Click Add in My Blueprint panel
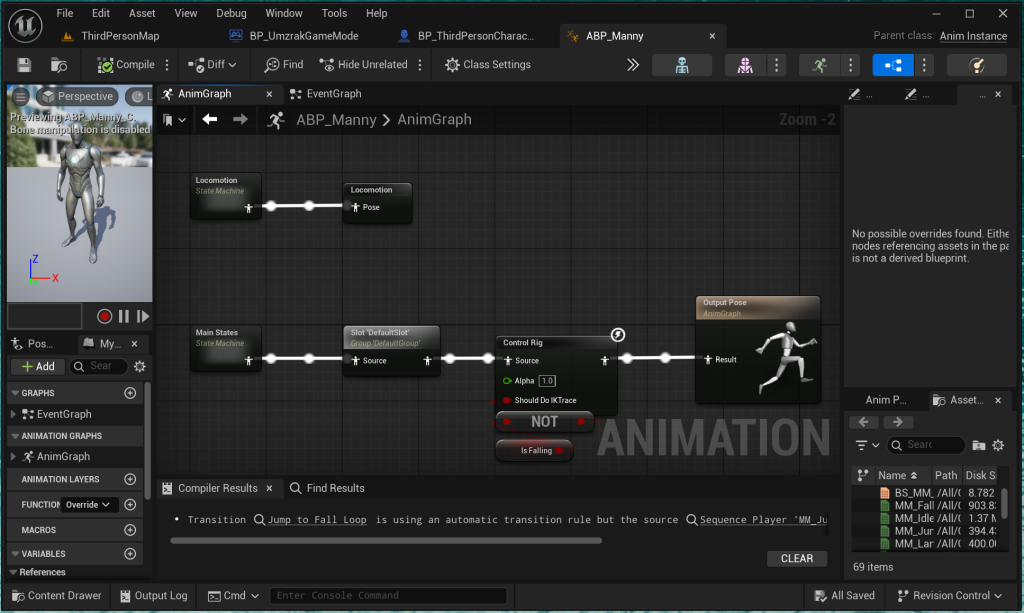Screen dimensions: 1024x613 [x=38, y=366]
